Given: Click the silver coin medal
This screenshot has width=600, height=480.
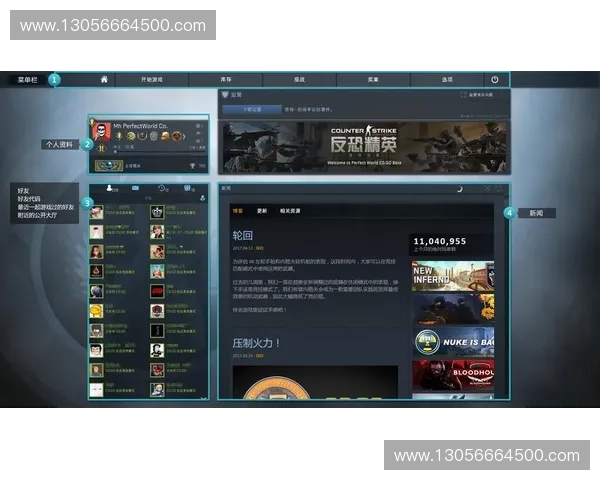Looking at the screenshot, I should 154,136.
